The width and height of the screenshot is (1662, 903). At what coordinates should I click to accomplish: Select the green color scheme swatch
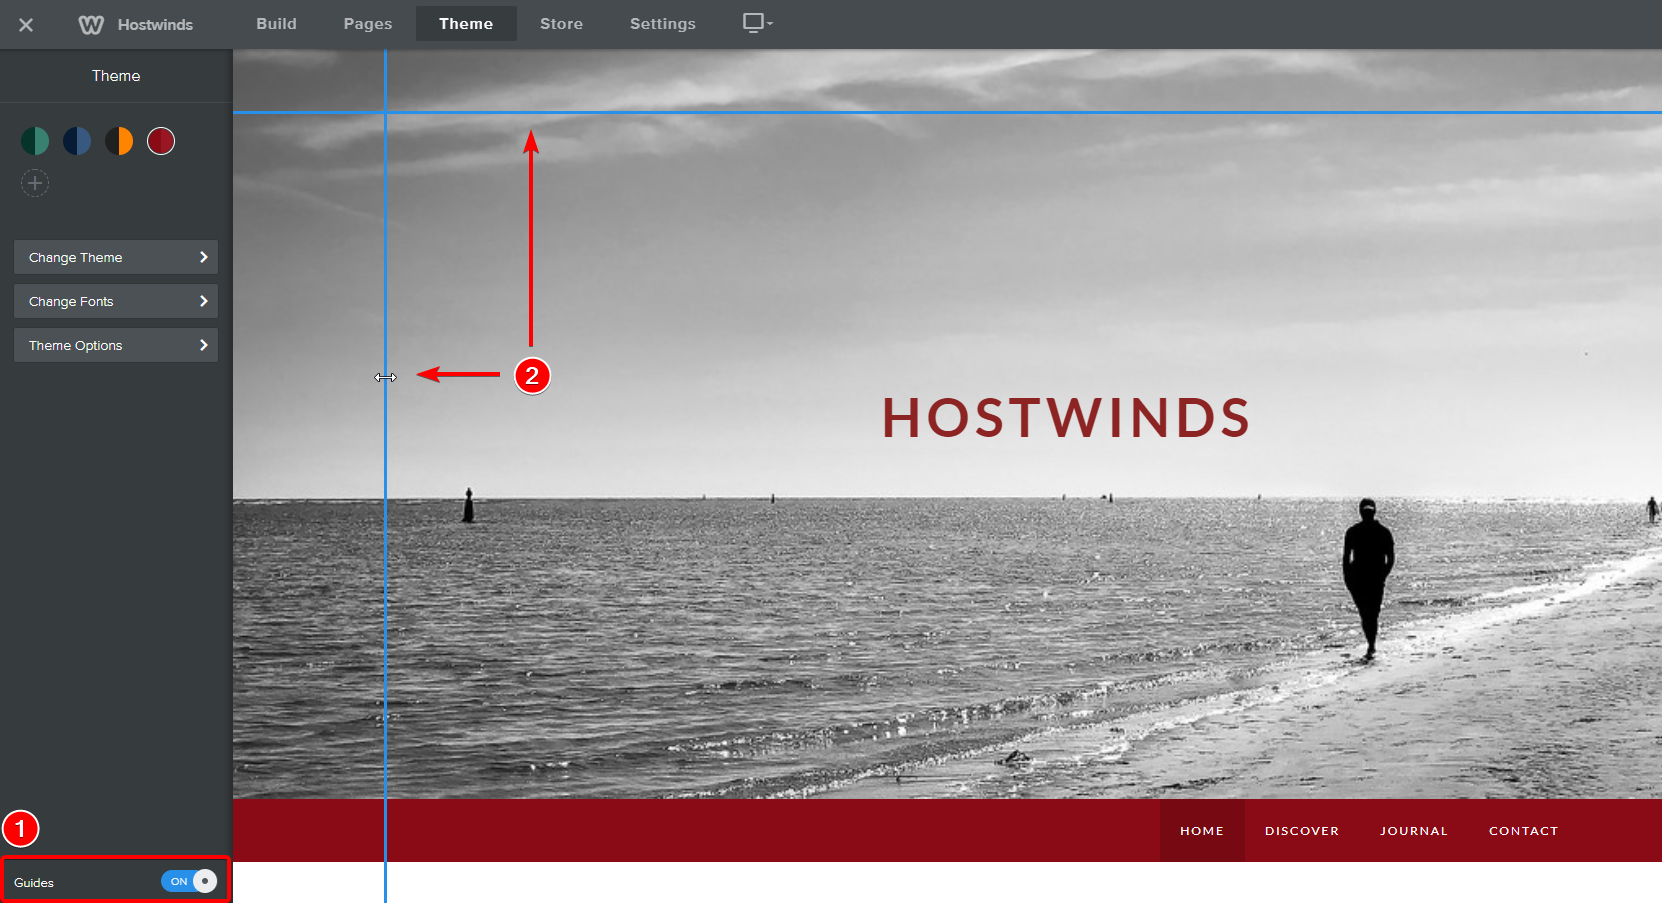coord(35,141)
